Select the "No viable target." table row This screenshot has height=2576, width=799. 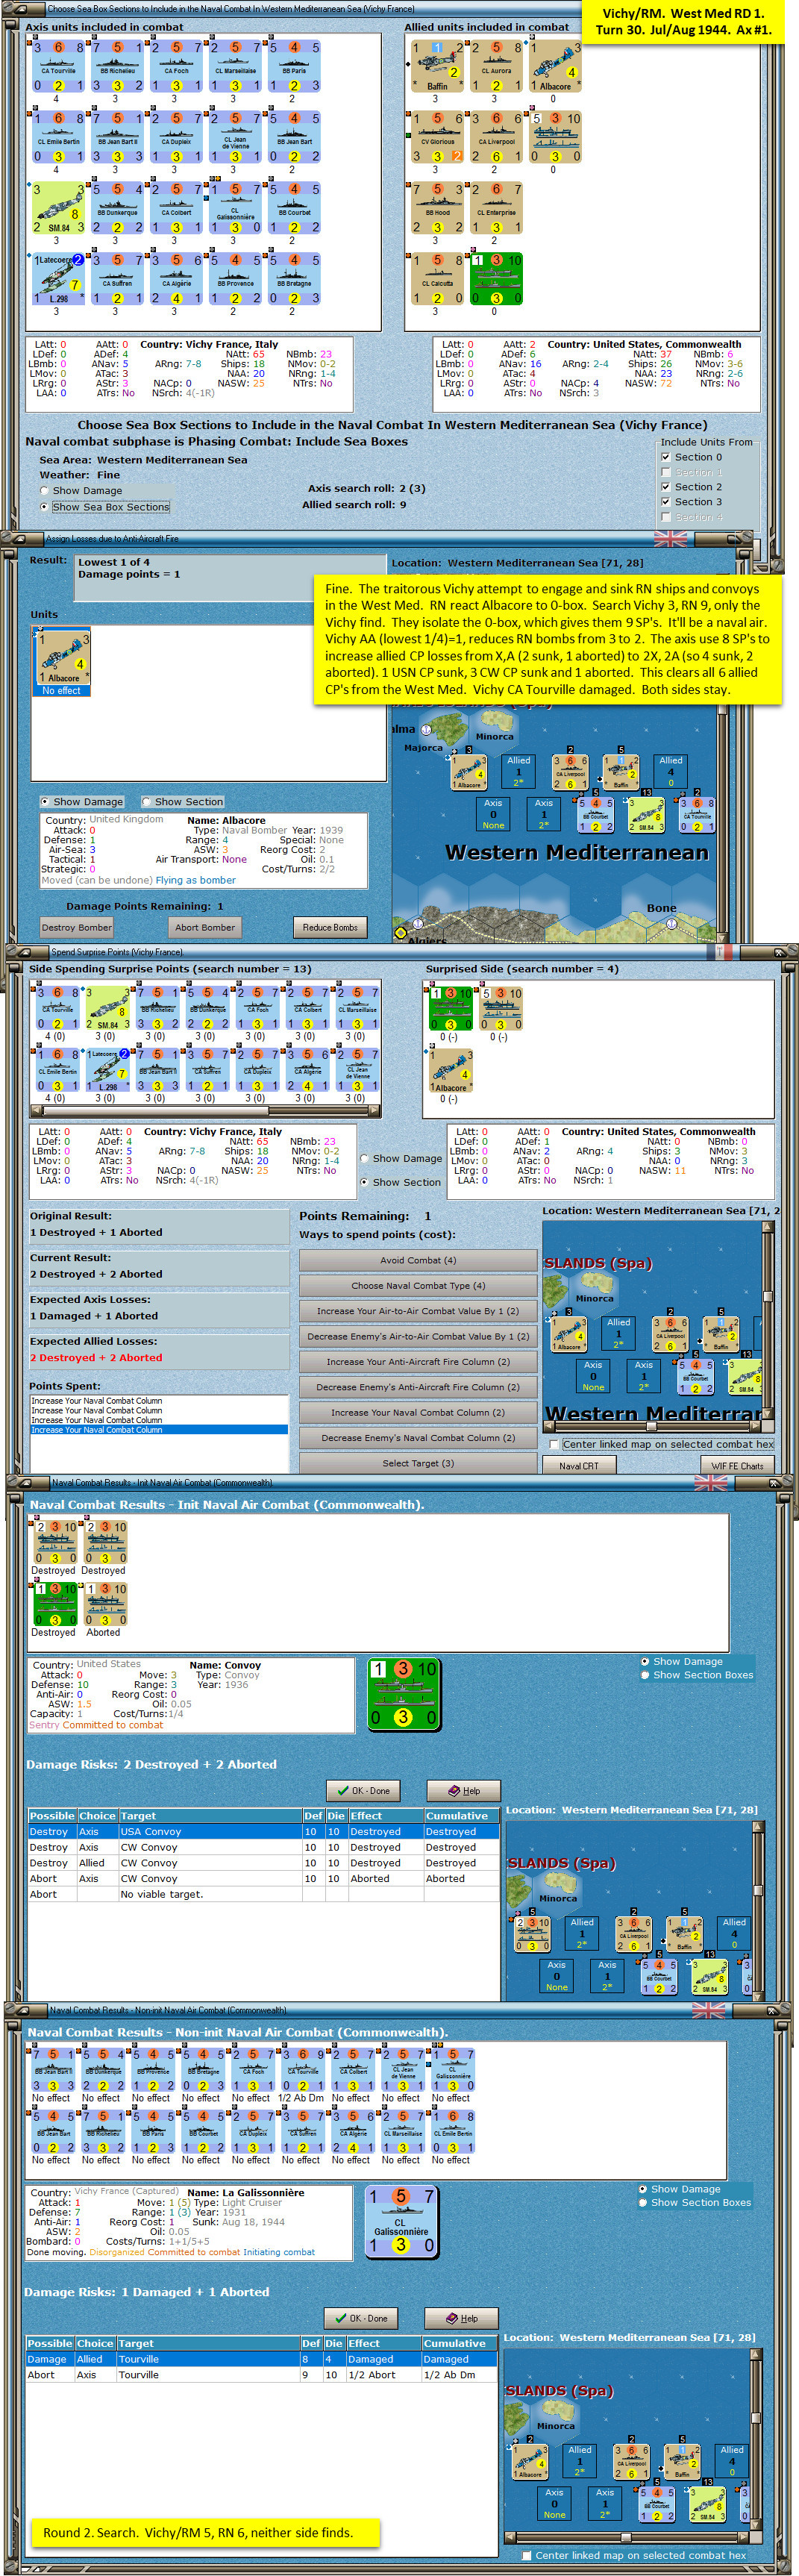tap(263, 1894)
